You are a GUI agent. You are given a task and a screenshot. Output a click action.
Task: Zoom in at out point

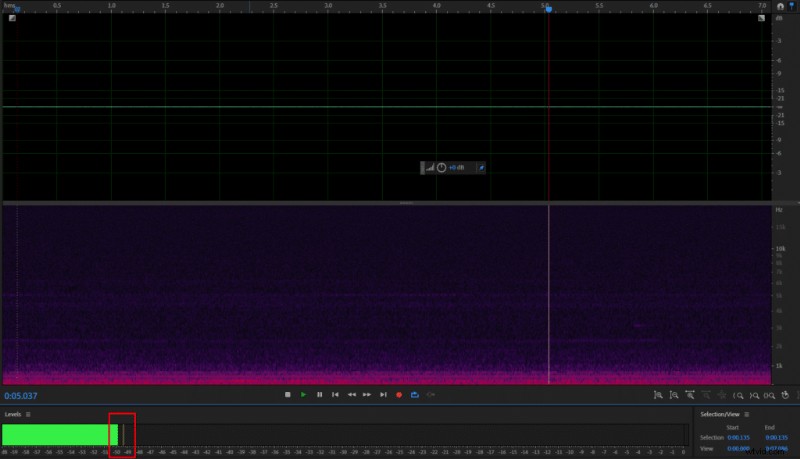[x=754, y=395]
